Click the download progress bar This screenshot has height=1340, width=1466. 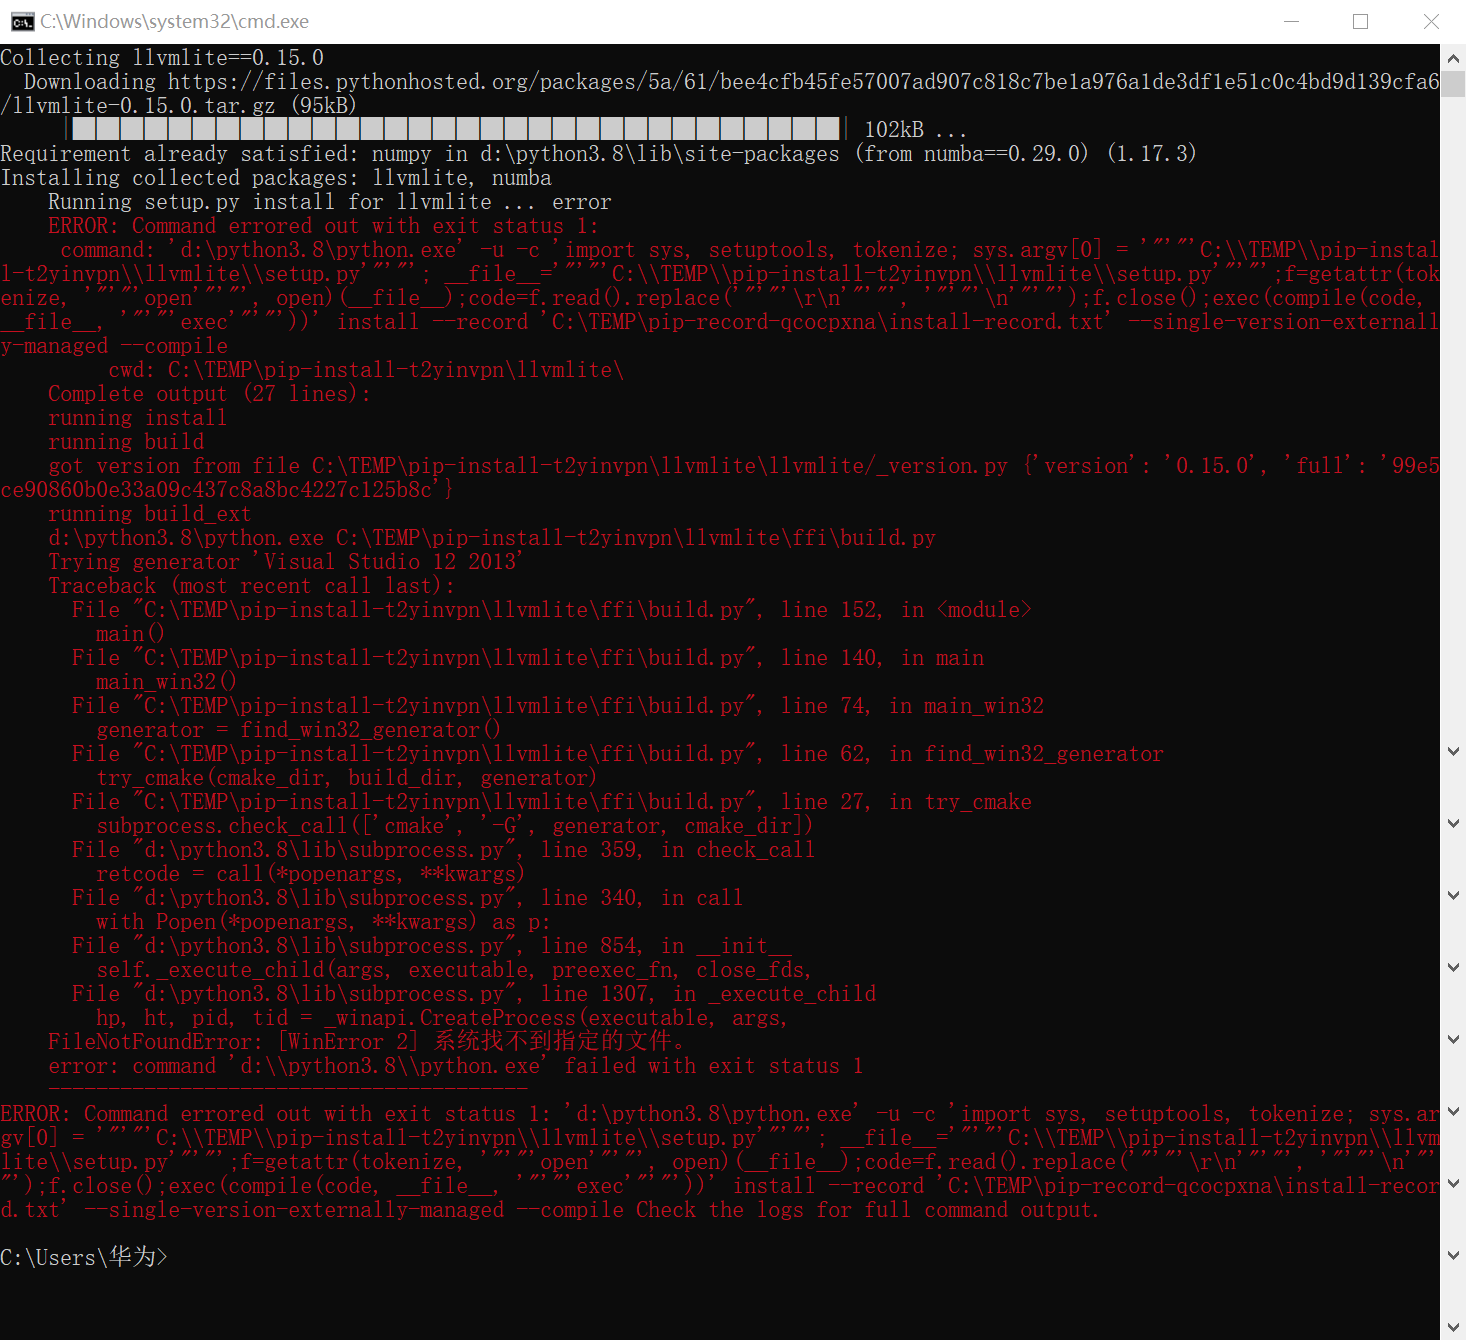(456, 129)
